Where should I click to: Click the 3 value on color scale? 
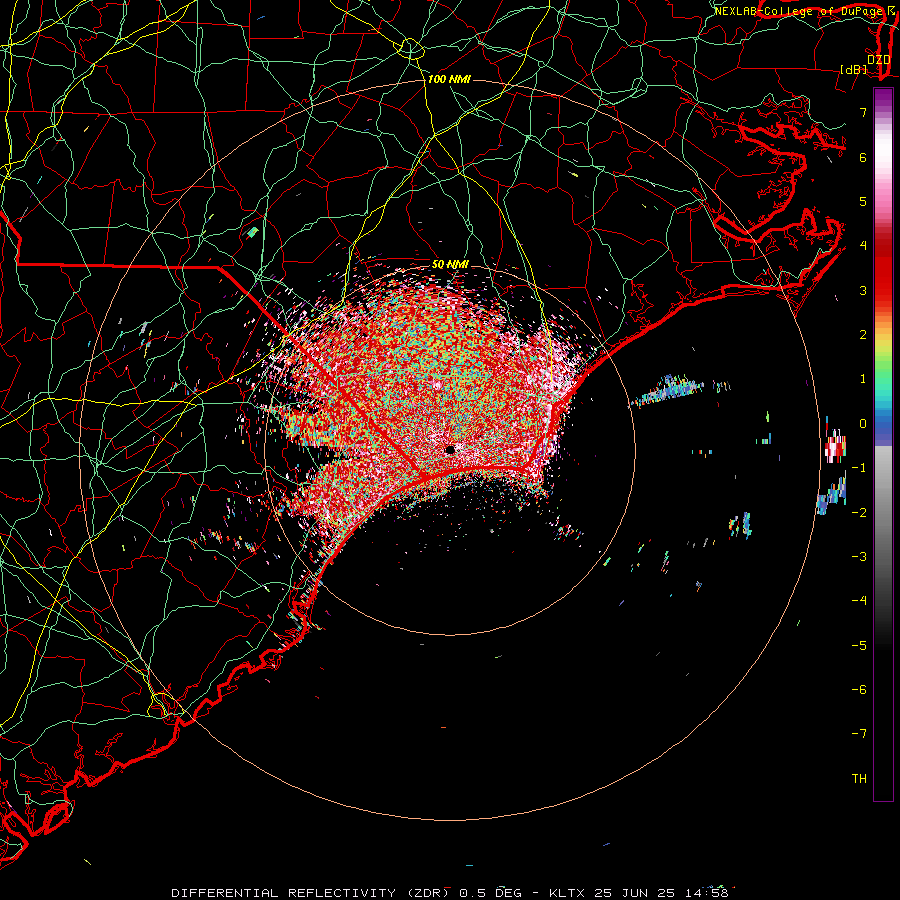coord(863,290)
